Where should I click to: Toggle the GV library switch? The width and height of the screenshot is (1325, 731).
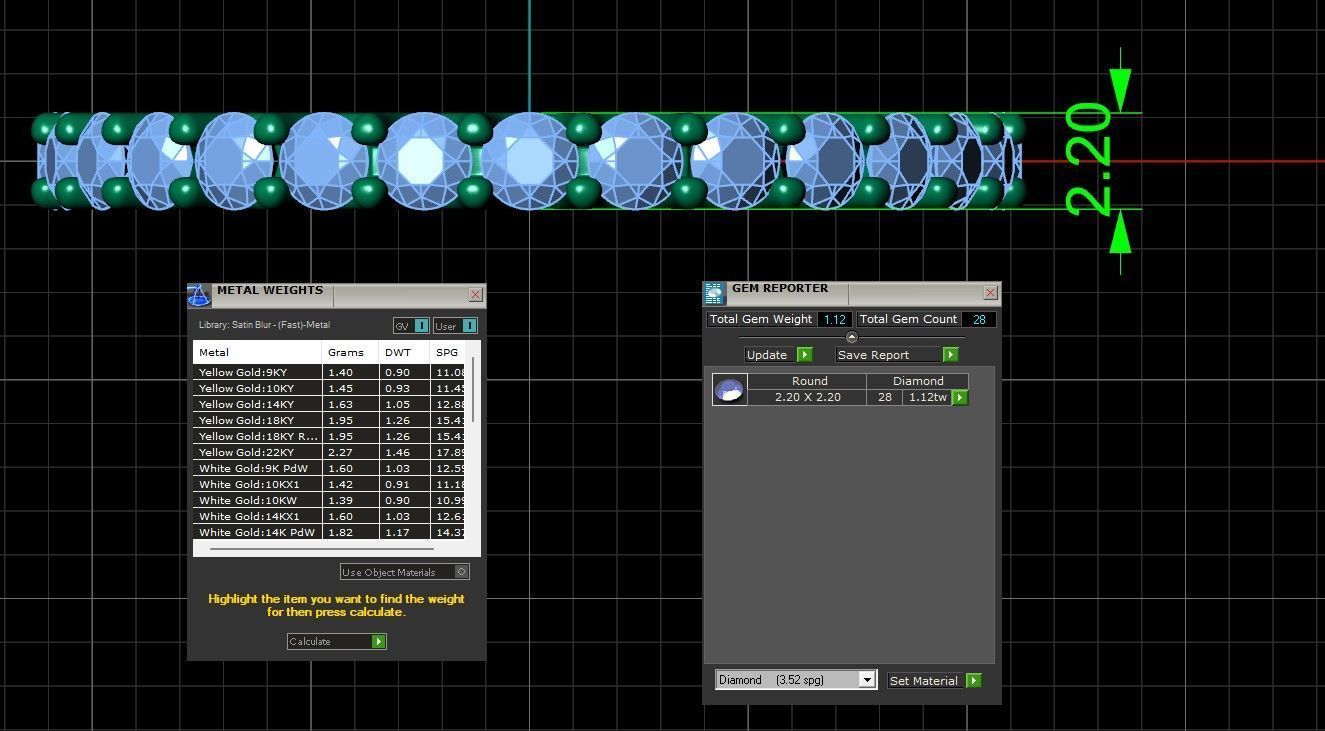(x=411, y=326)
